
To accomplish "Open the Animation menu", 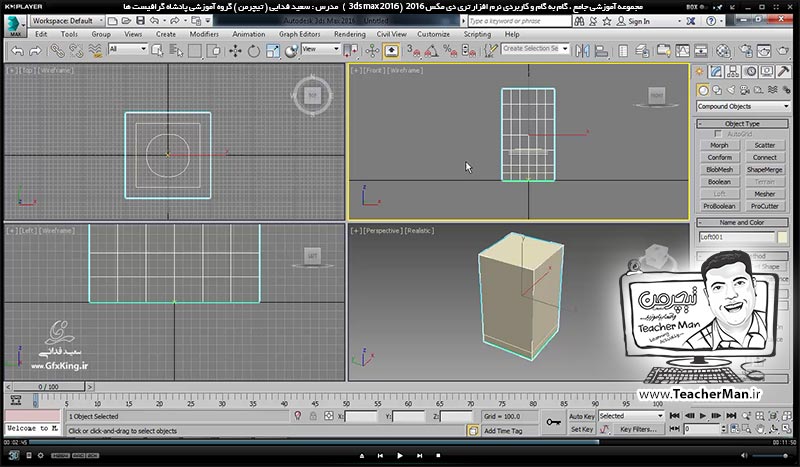I will (248, 34).
